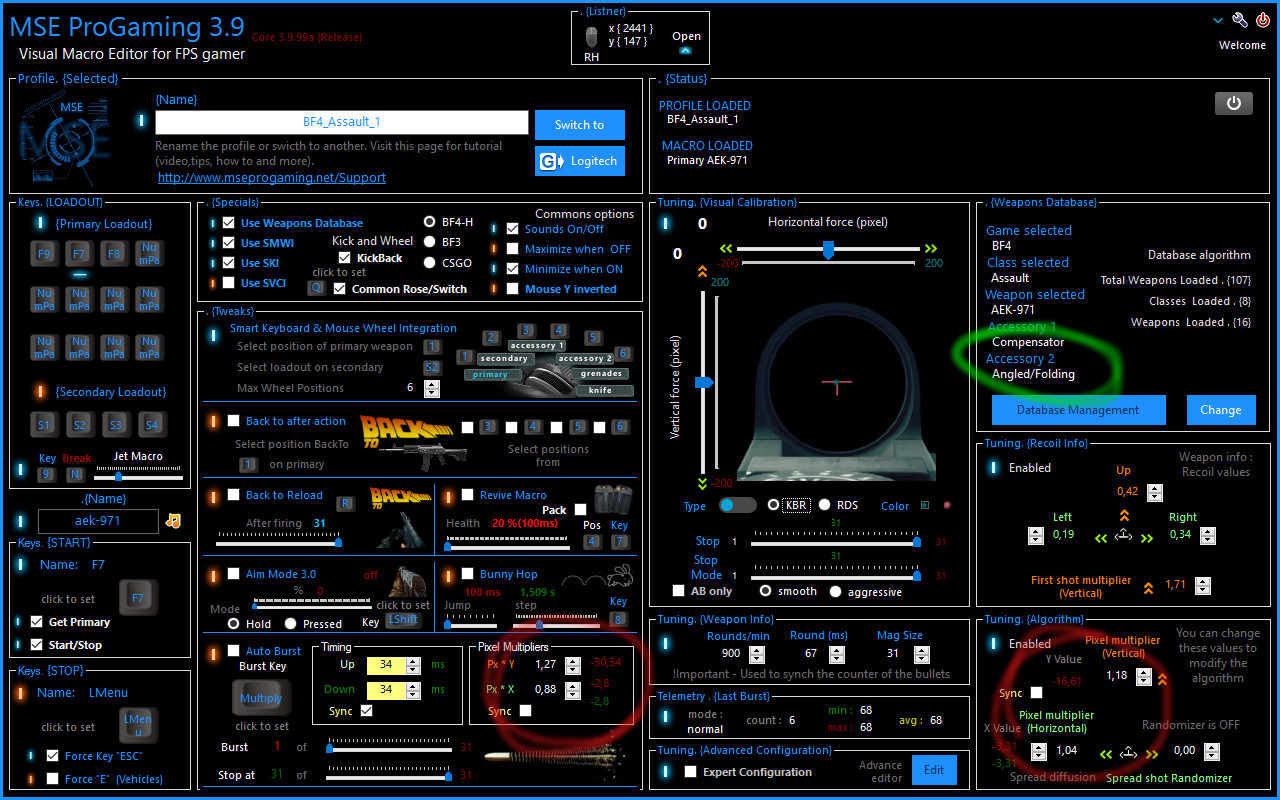The width and height of the screenshot is (1280, 800).
Task: Adjust the recoil Left value stepper
Action: [1036, 536]
